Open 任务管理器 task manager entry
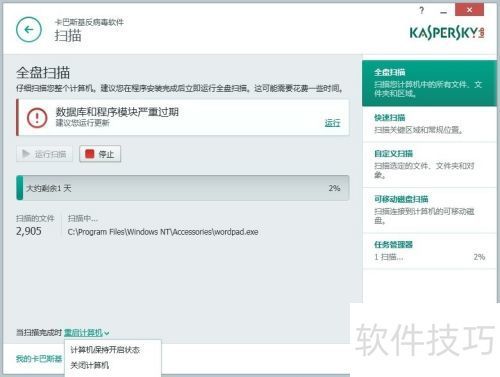The height and width of the screenshot is (377, 500). coord(429,251)
